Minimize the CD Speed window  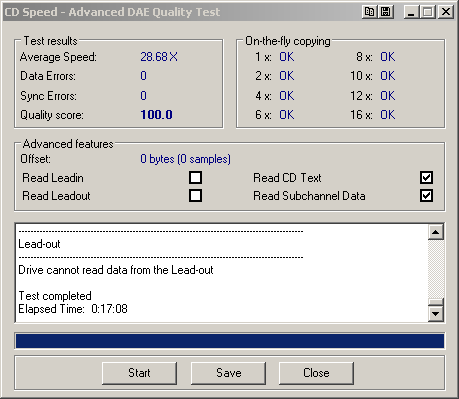click(x=411, y=12)
